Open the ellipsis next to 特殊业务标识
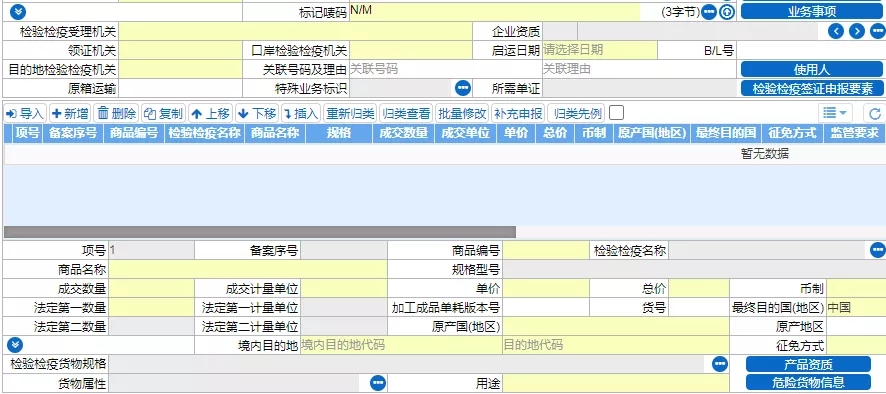Screen dimensions: 886x394 coord(463,88)
